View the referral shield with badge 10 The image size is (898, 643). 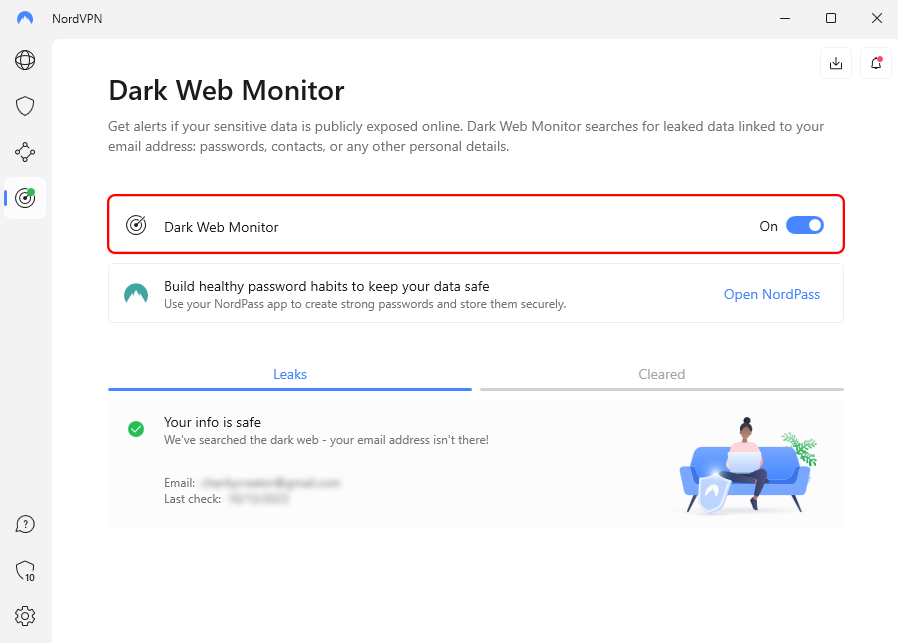point(24,570)
